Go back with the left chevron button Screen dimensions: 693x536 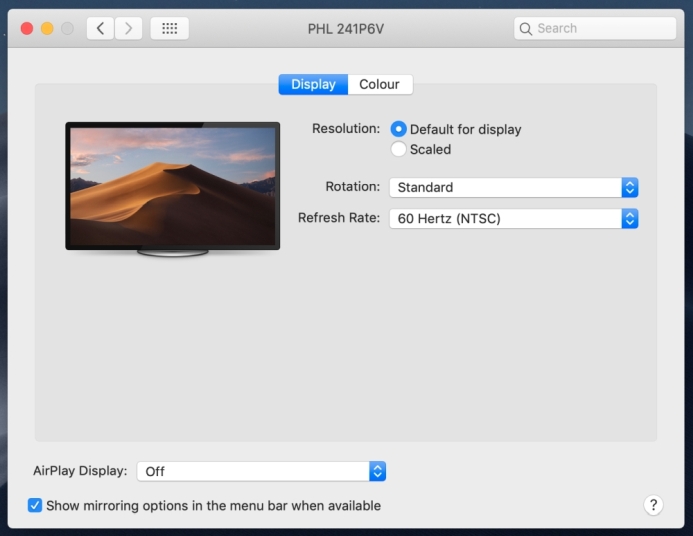pos(100,29)
